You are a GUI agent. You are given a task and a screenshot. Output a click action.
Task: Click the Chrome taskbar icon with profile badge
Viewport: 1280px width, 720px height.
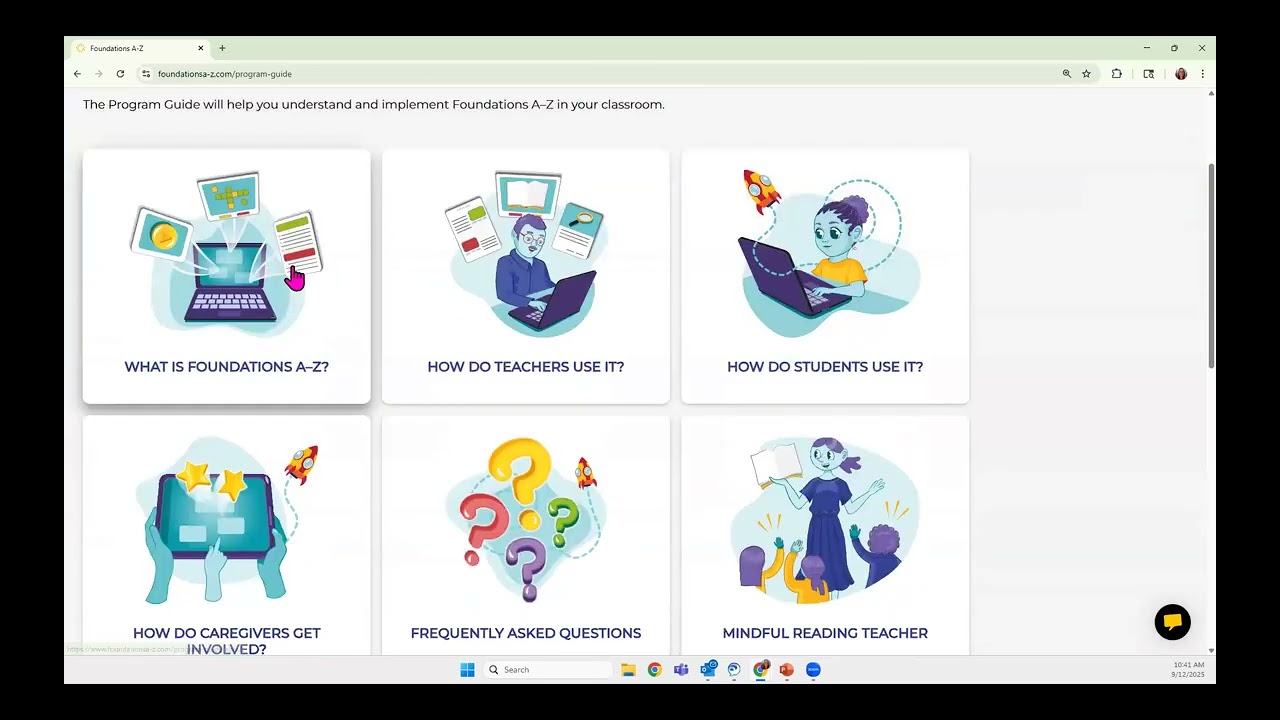[x=761, y=669]
